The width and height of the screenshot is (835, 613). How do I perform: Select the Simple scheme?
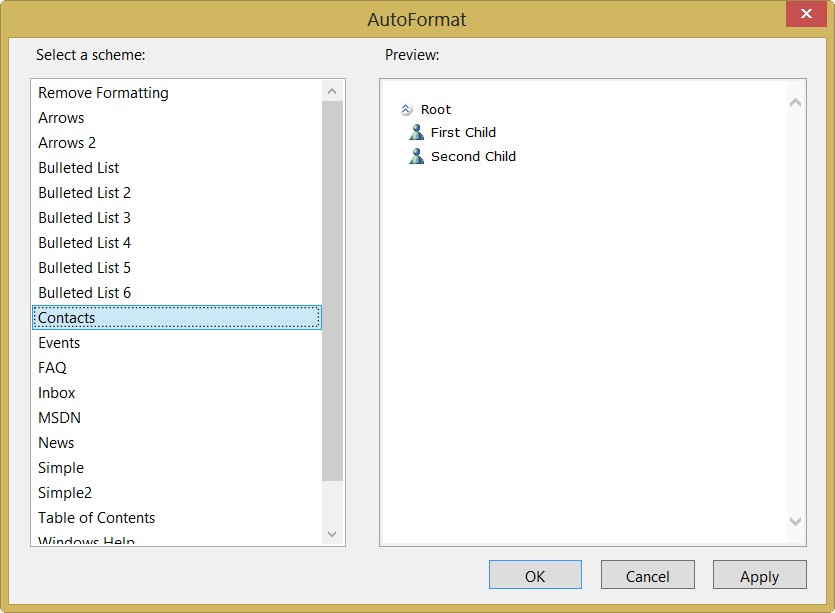click(177, 468)
